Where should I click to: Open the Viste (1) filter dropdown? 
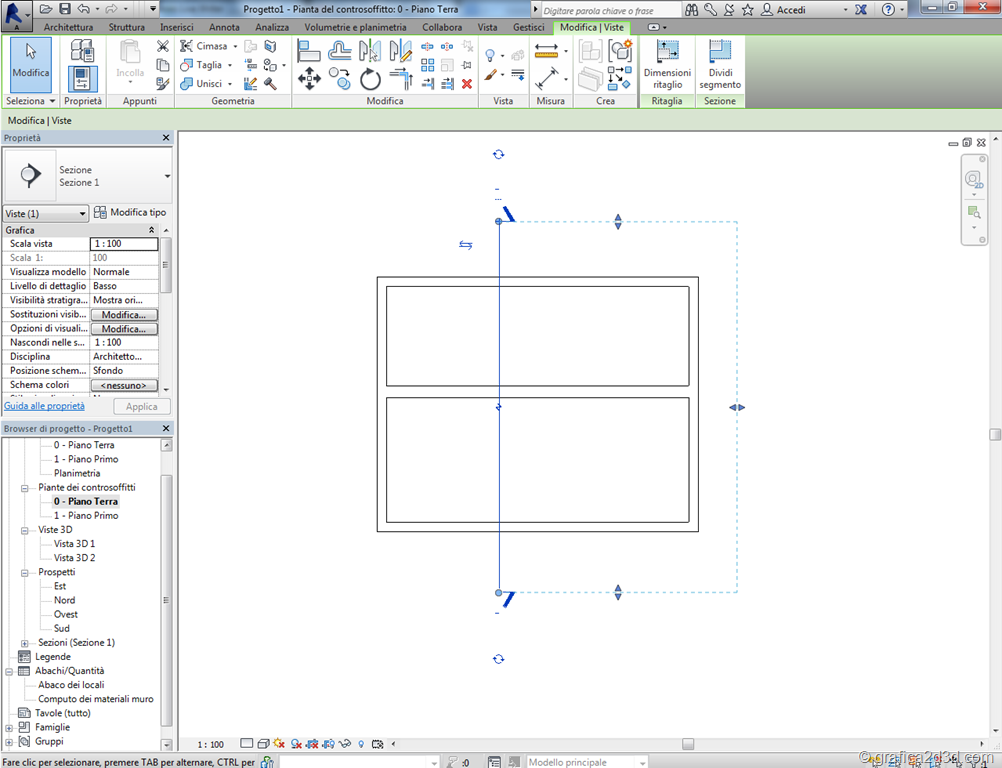(46, 213)
